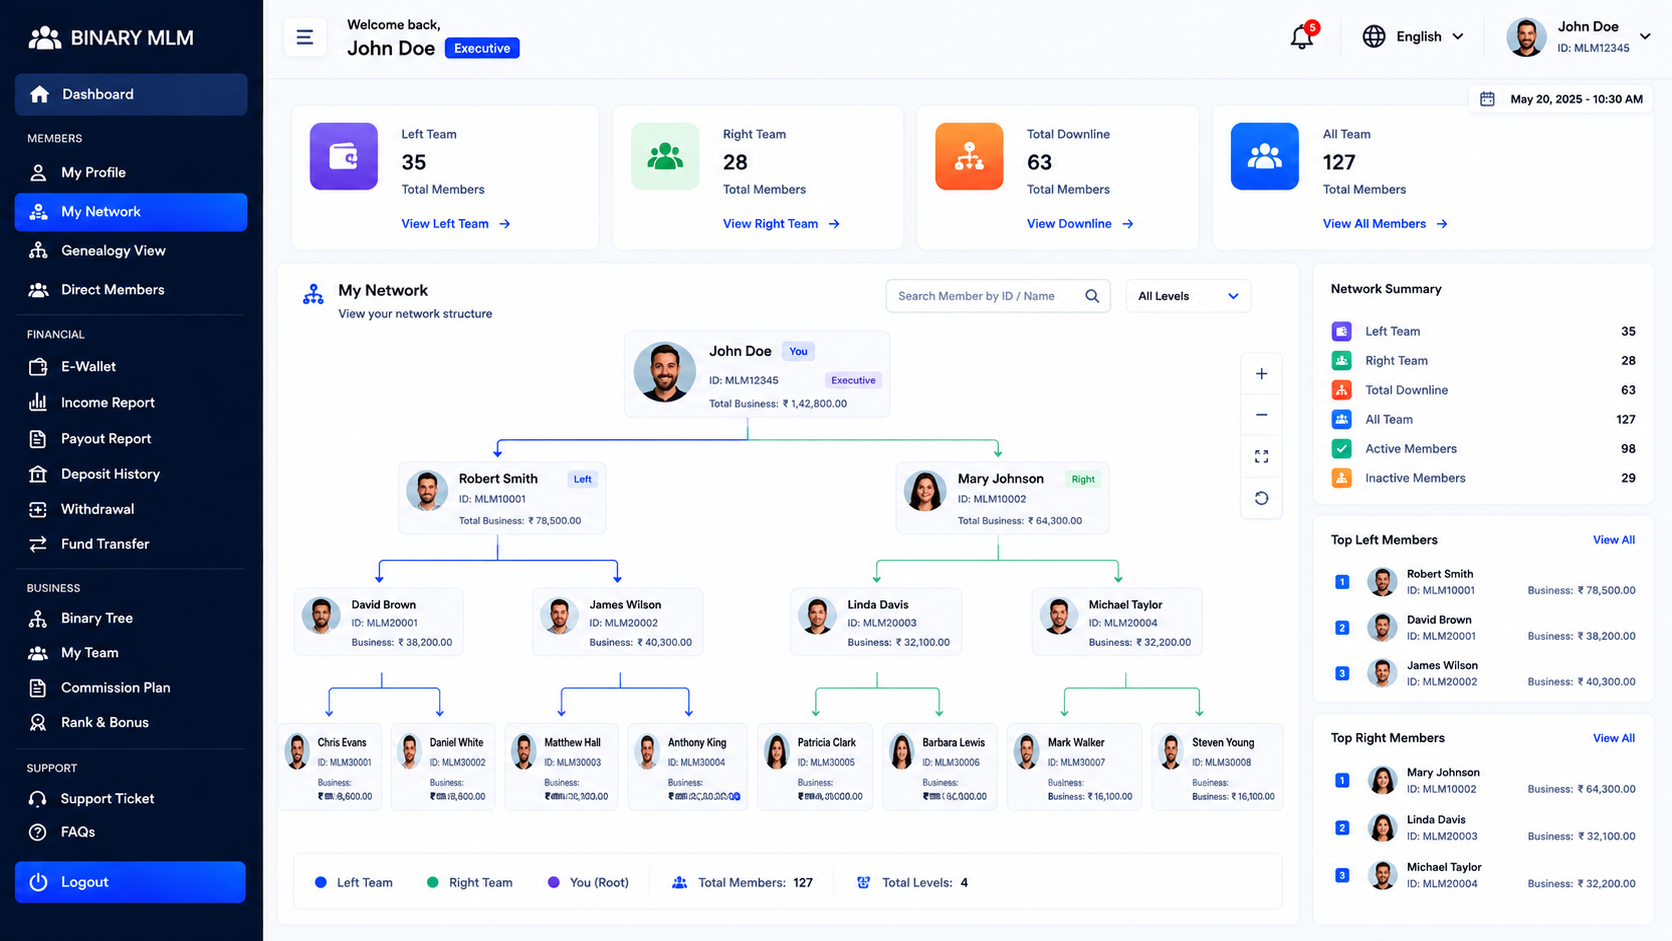Open the John Doe account chevron

tap(1645, 36)
